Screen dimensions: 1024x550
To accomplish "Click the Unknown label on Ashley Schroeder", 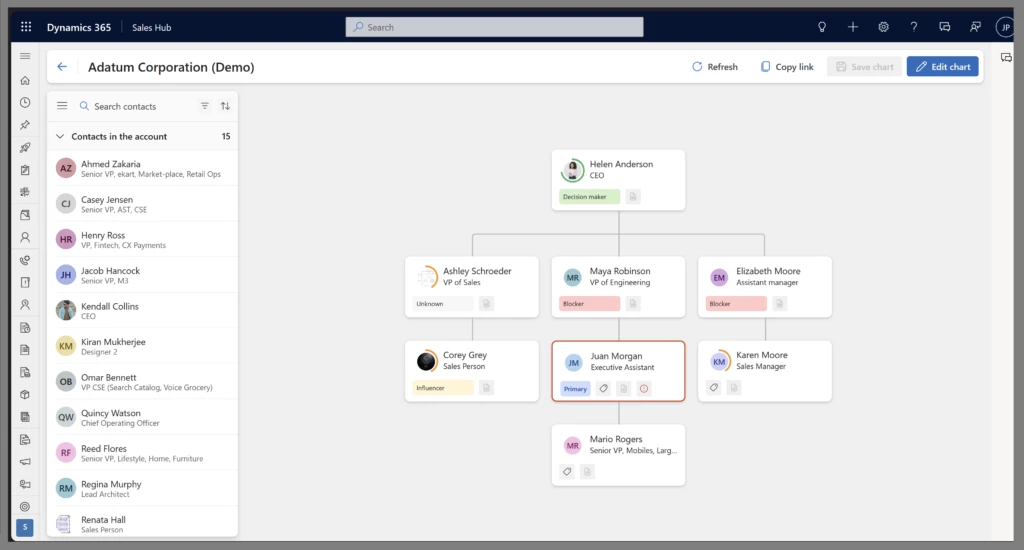I will (x=443, y=303).
